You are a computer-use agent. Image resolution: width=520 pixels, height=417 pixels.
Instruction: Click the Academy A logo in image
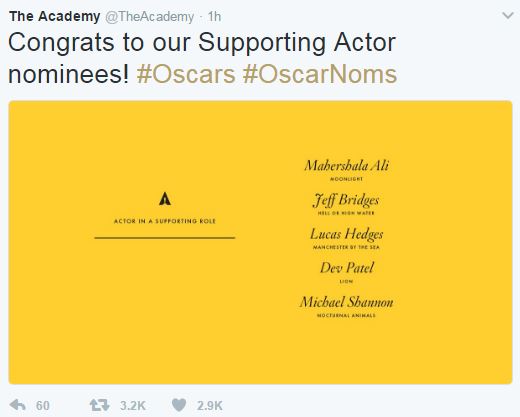pyautogui.click(x=165, y=199)
